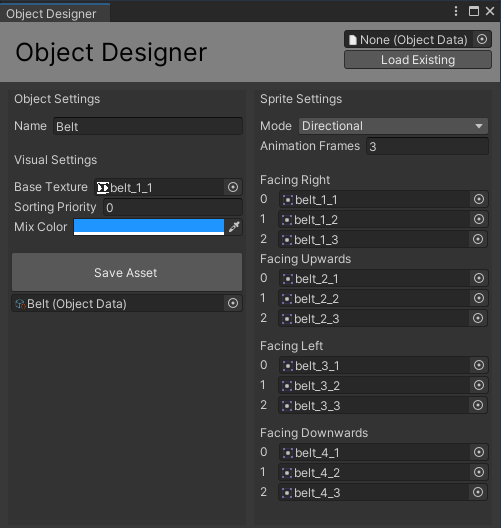Open picker for belt_2_3 sprite slot

(x=478, y=318)
